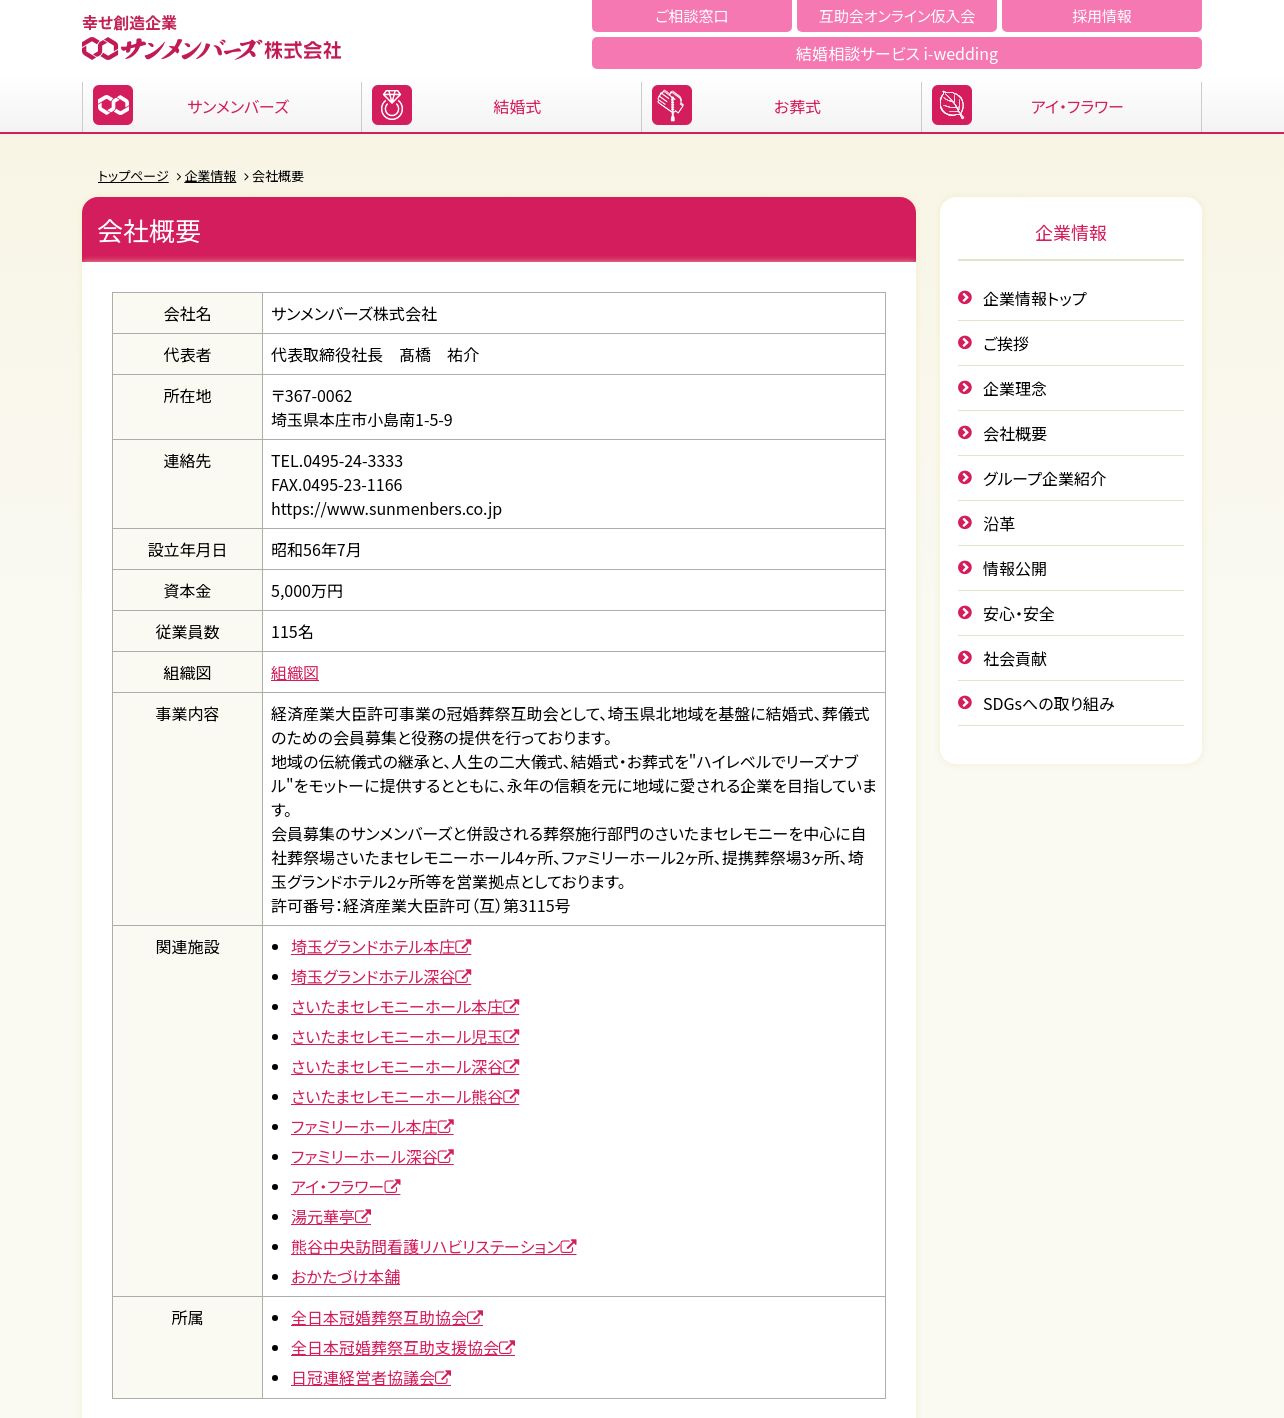Click the Sunmembers infinity logo icon

pyautogui.click(x=113, y=105)
